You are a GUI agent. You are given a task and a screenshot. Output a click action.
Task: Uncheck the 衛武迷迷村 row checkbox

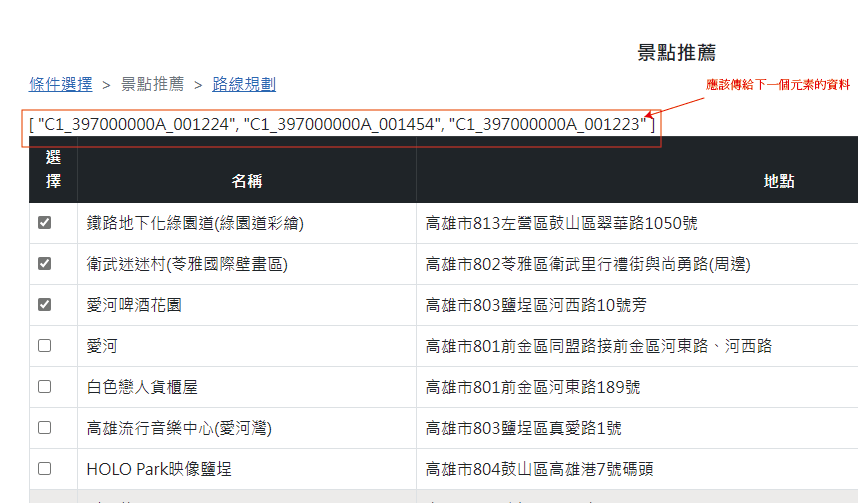tap(45, 264)
